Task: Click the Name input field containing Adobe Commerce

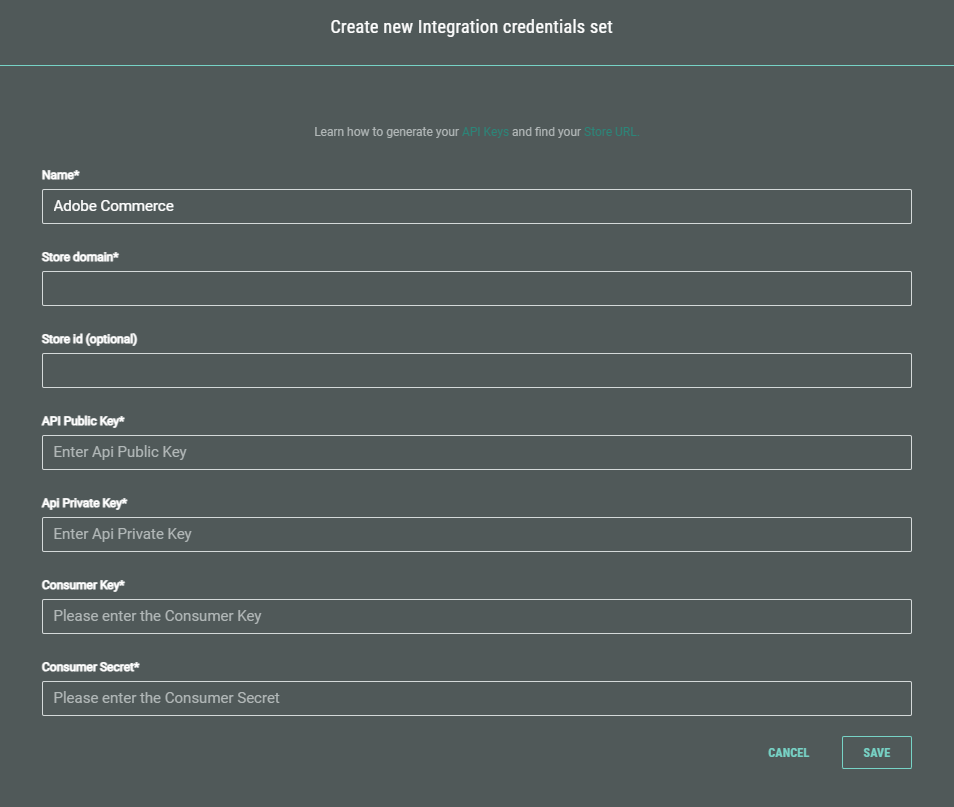Action: [476, 206]
